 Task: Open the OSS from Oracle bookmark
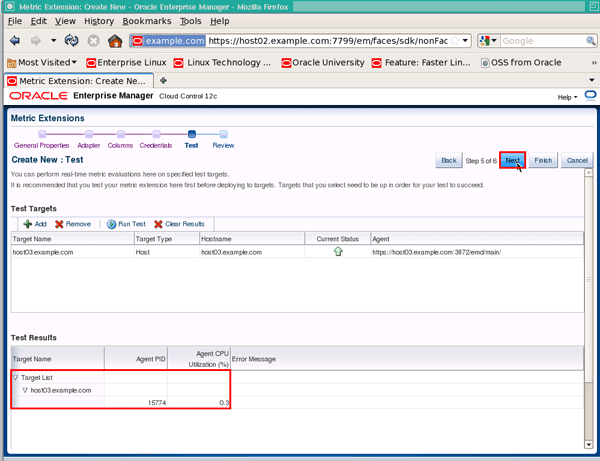tap(521, 62)
